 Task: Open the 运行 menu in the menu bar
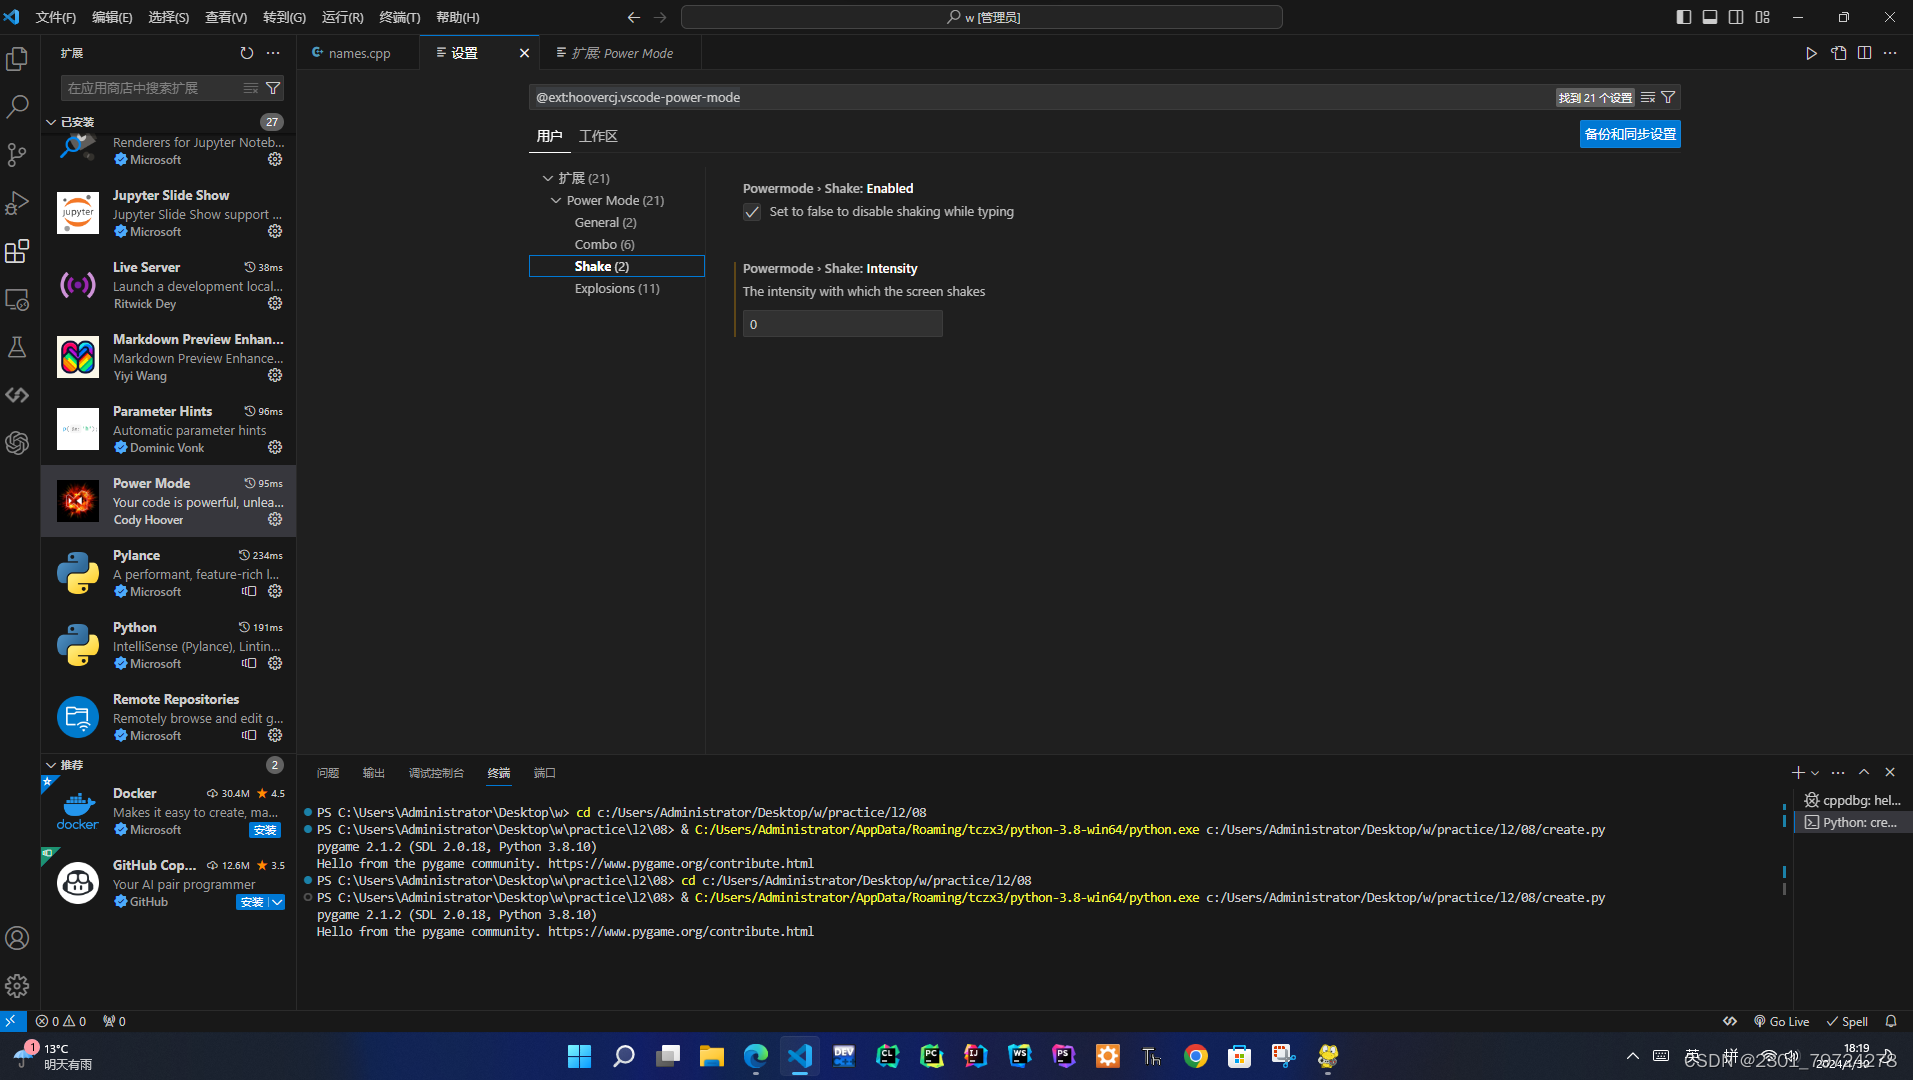[x=342, y=17]
